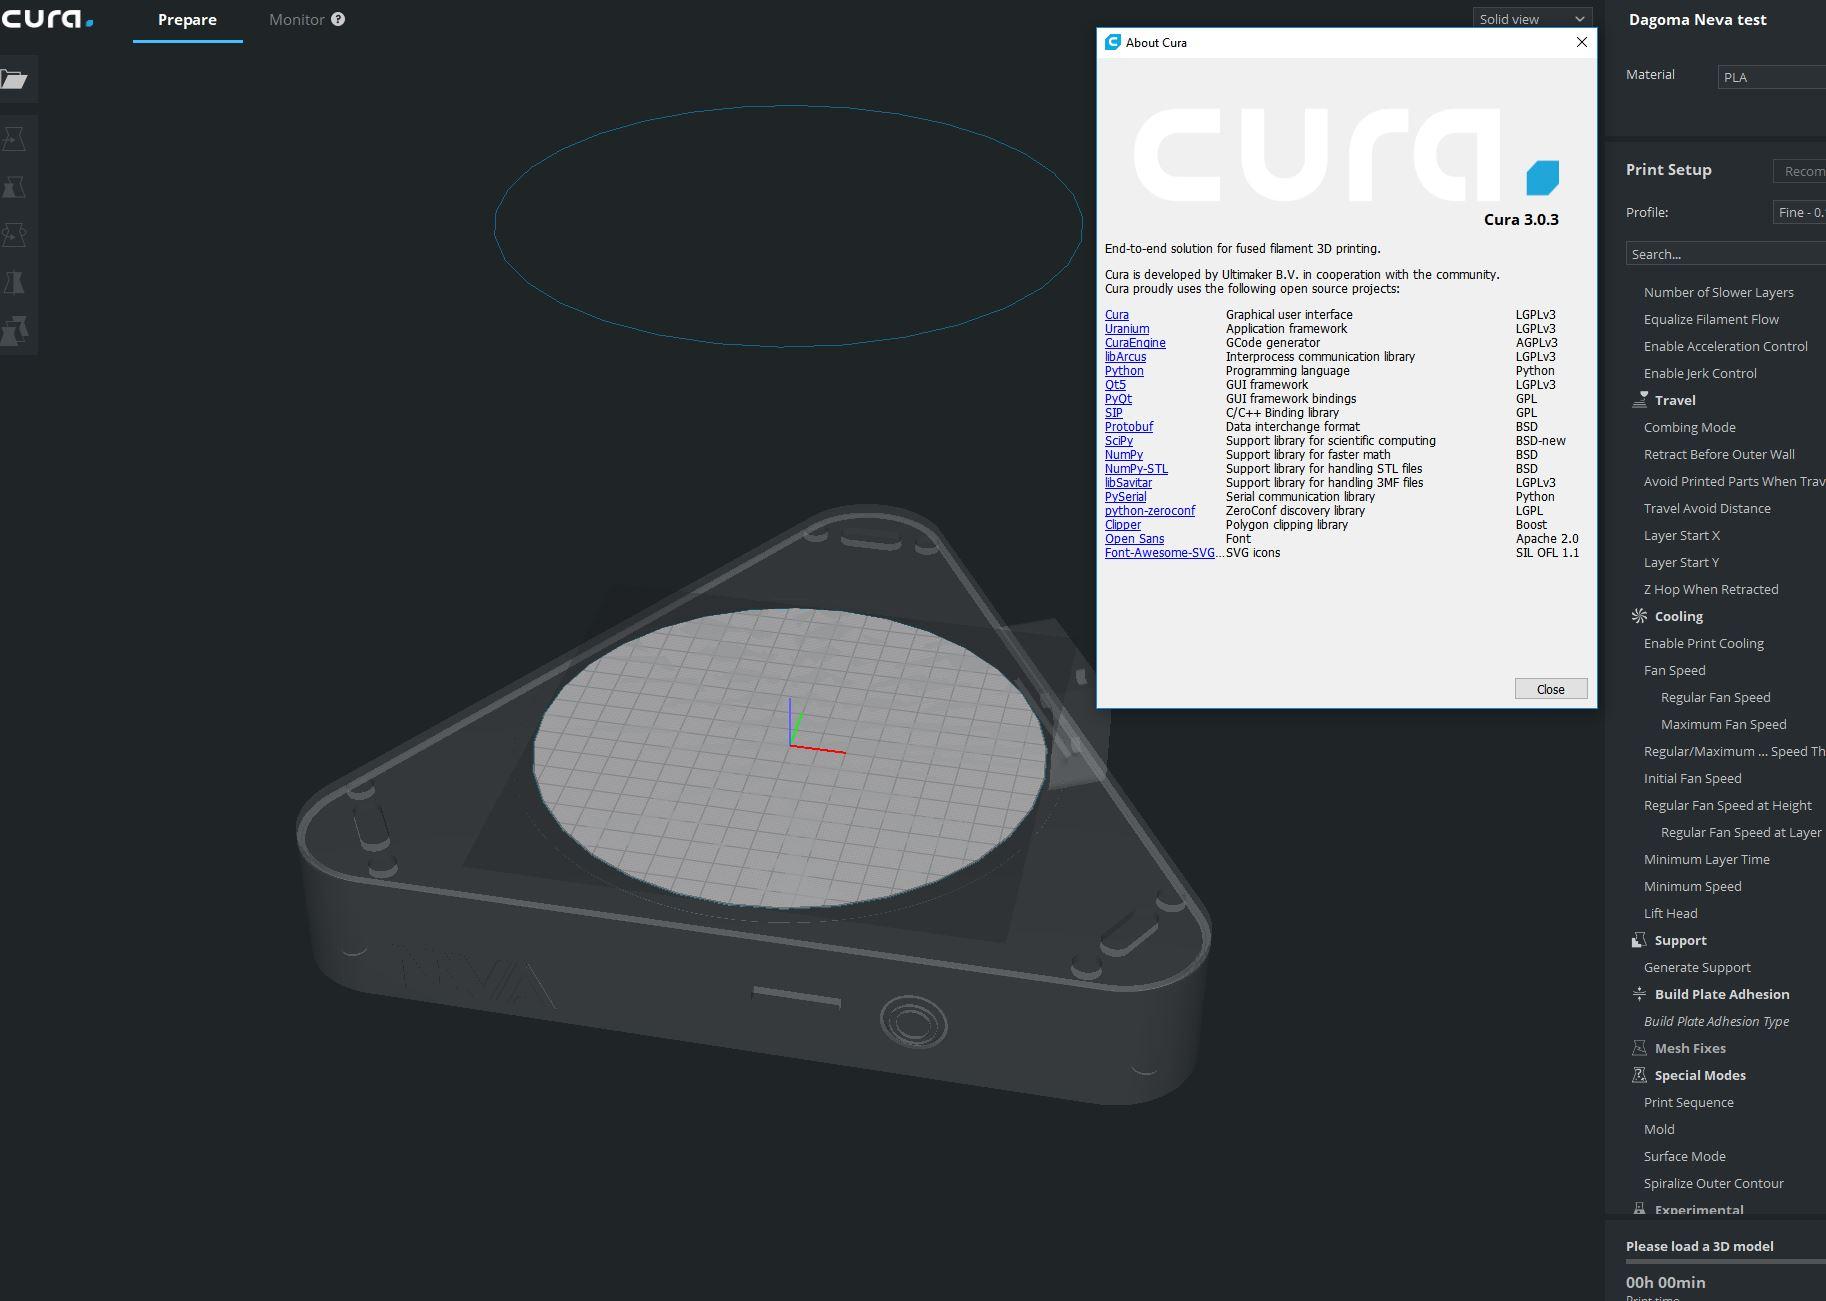Switch to the Monitor tab
Screen dimensions: 1826x1301
pos(297,20)
